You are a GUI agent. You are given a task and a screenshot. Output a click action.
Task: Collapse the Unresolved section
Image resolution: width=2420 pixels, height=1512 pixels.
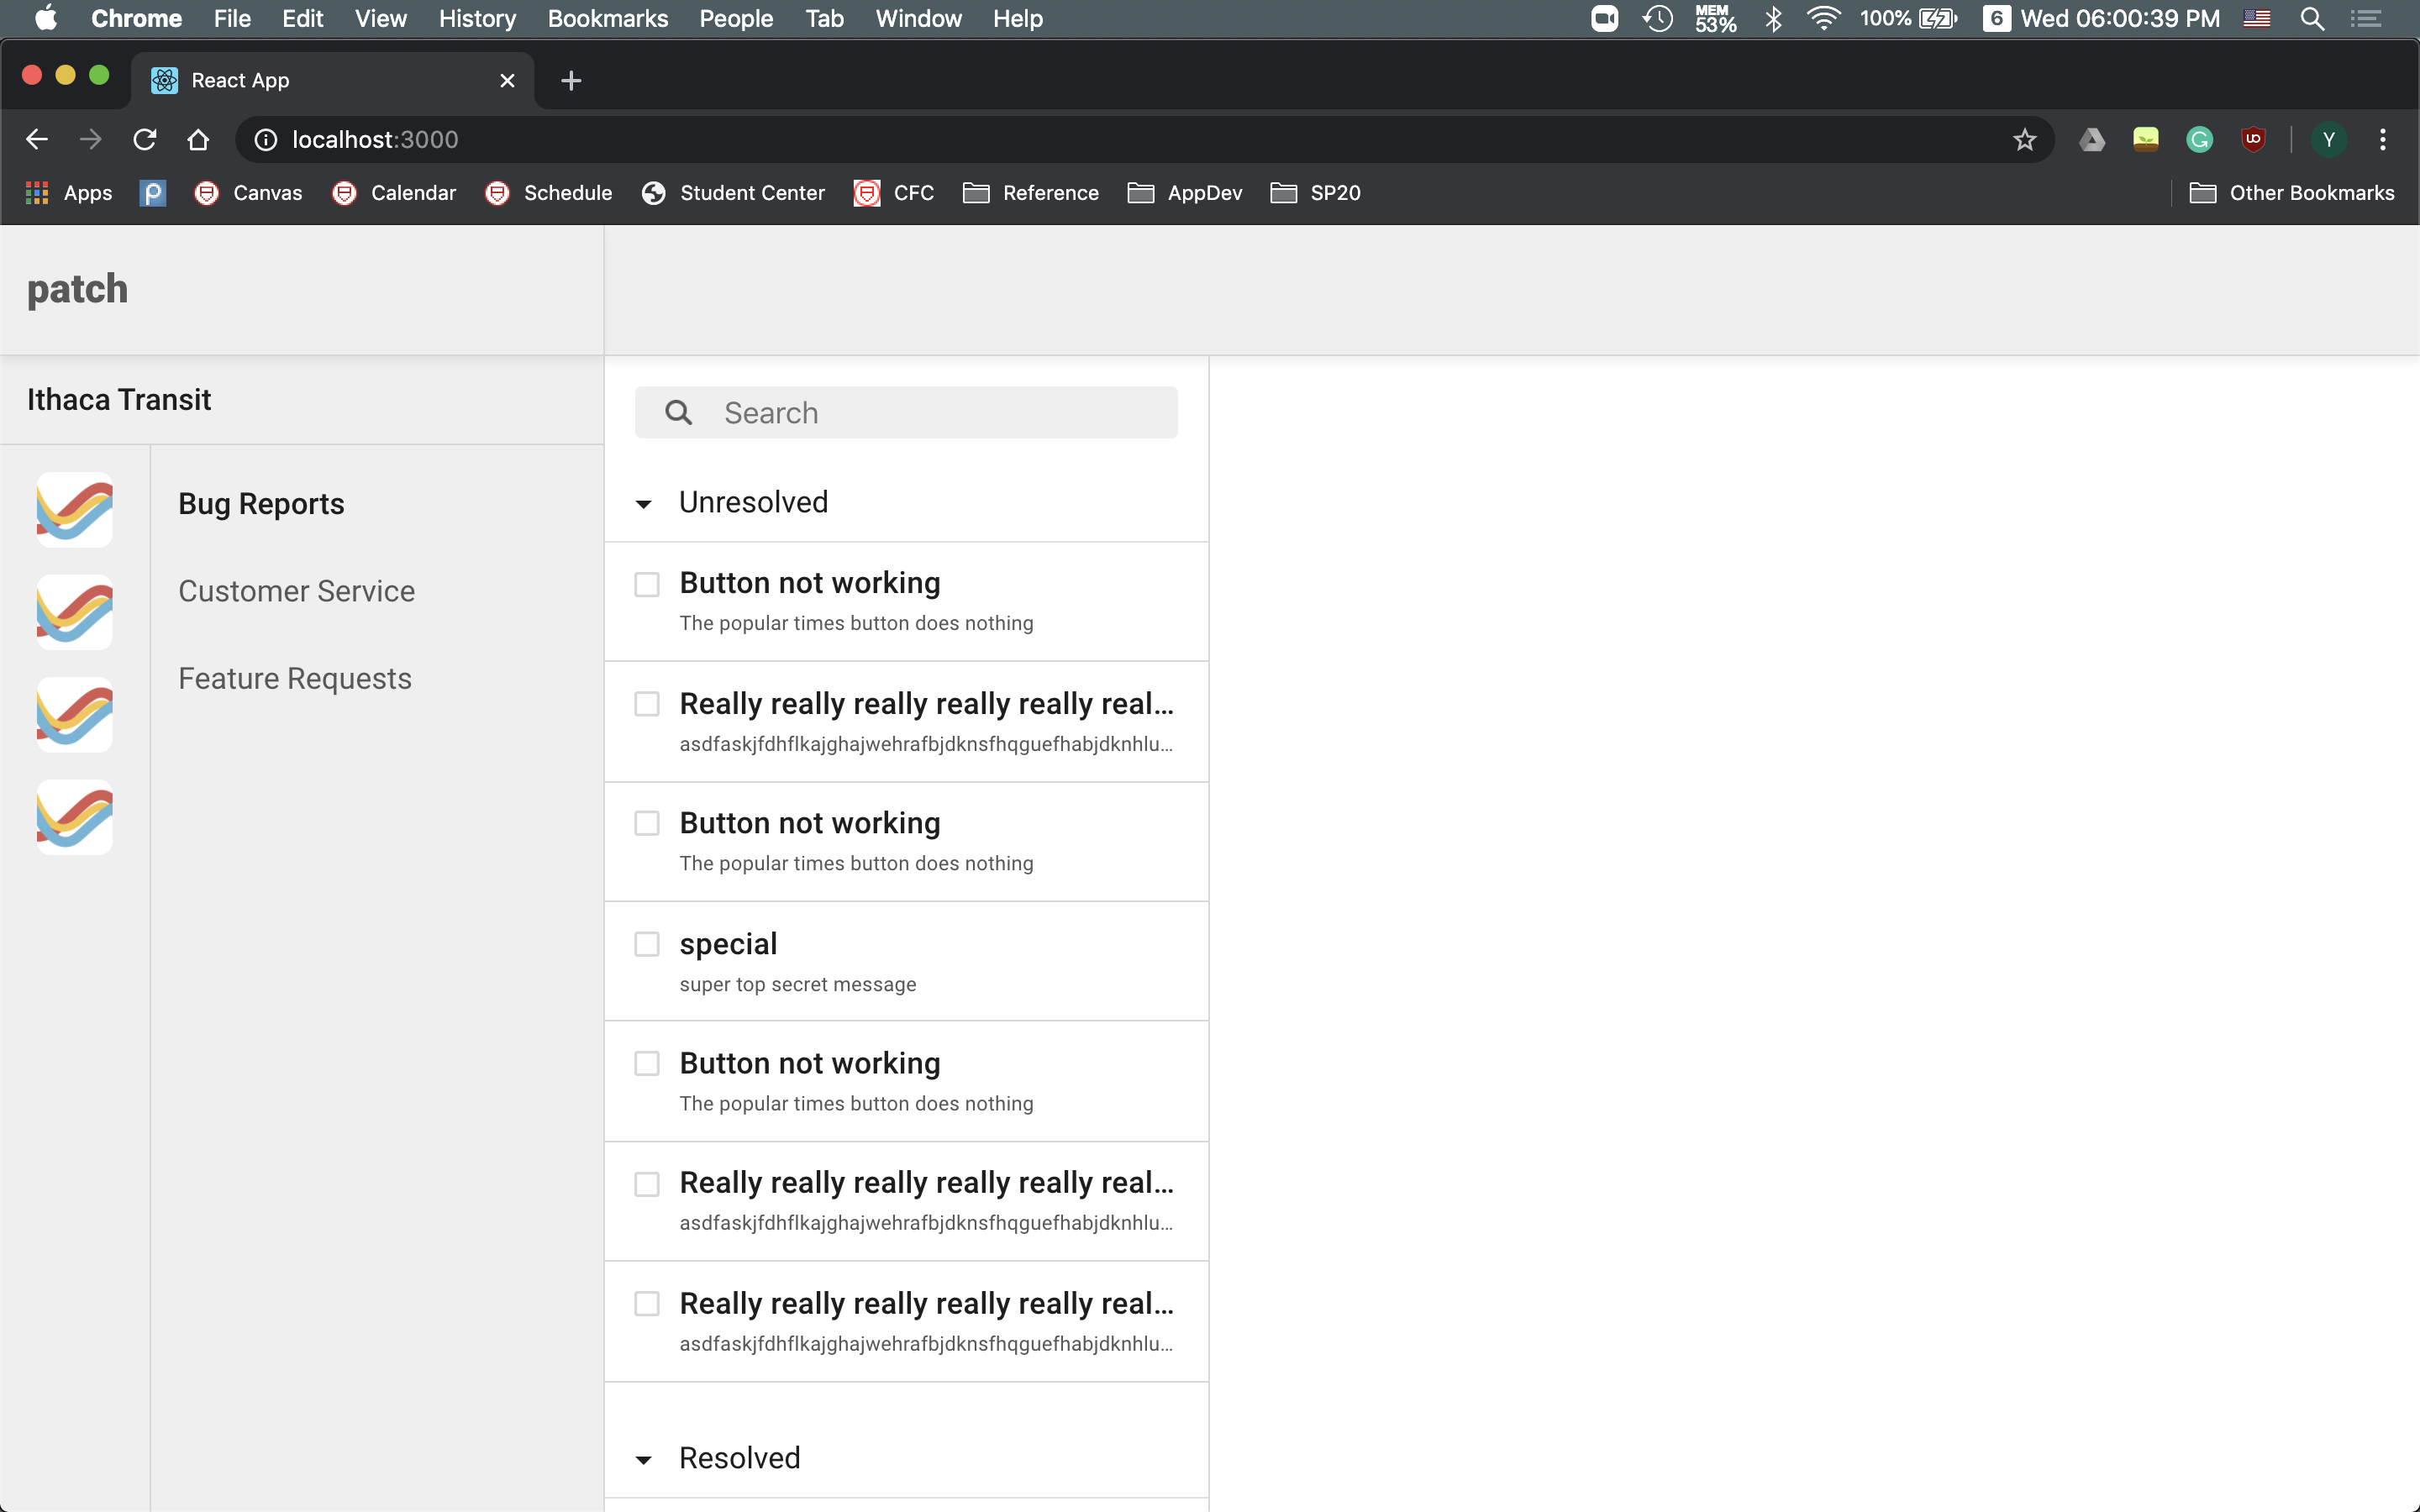[644, 504]
